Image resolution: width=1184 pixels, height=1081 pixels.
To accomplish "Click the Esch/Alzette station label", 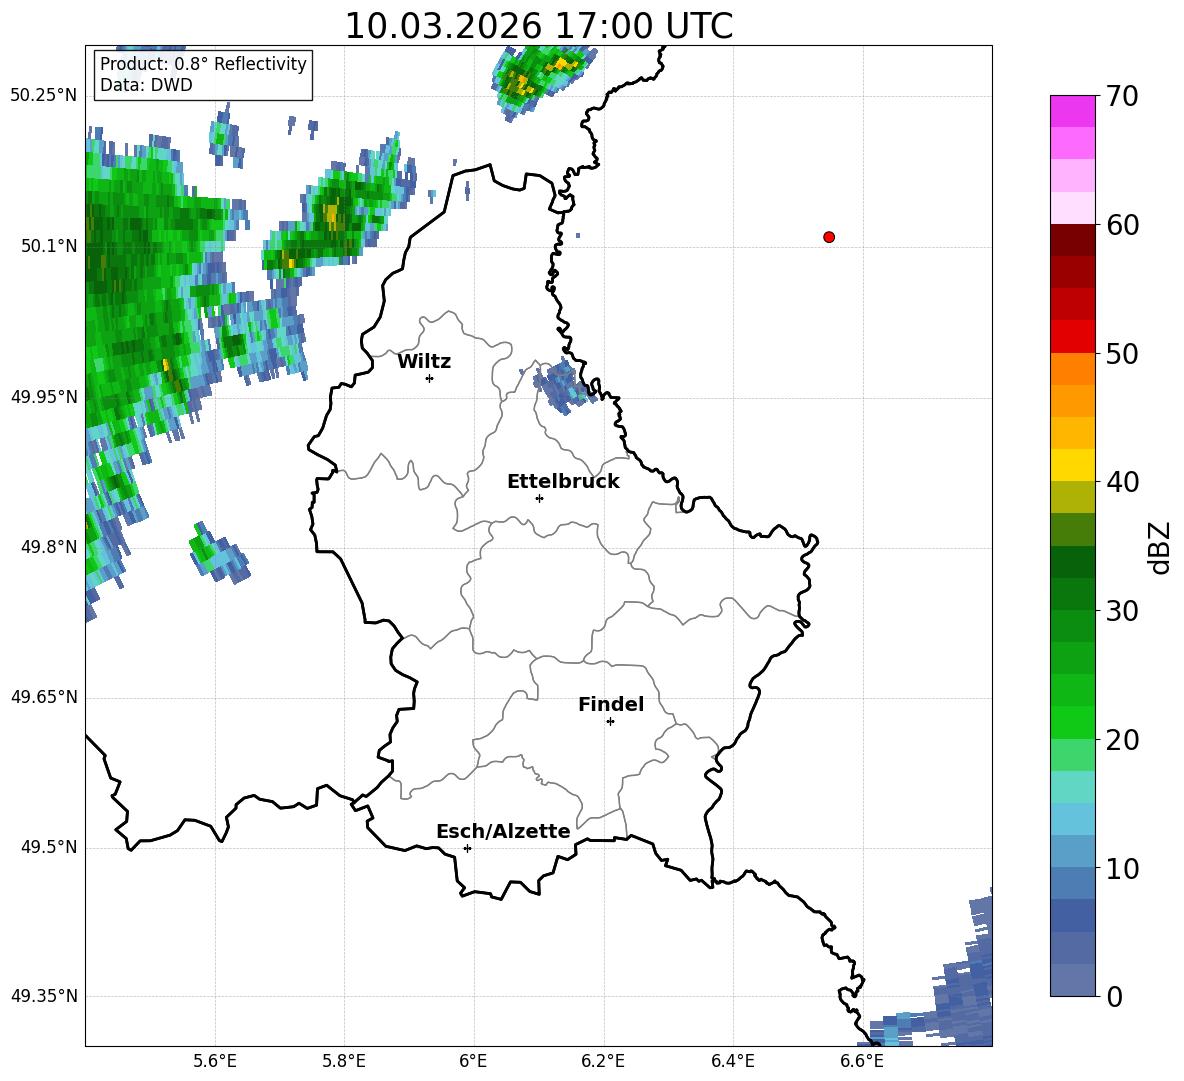I will (503, 831).
